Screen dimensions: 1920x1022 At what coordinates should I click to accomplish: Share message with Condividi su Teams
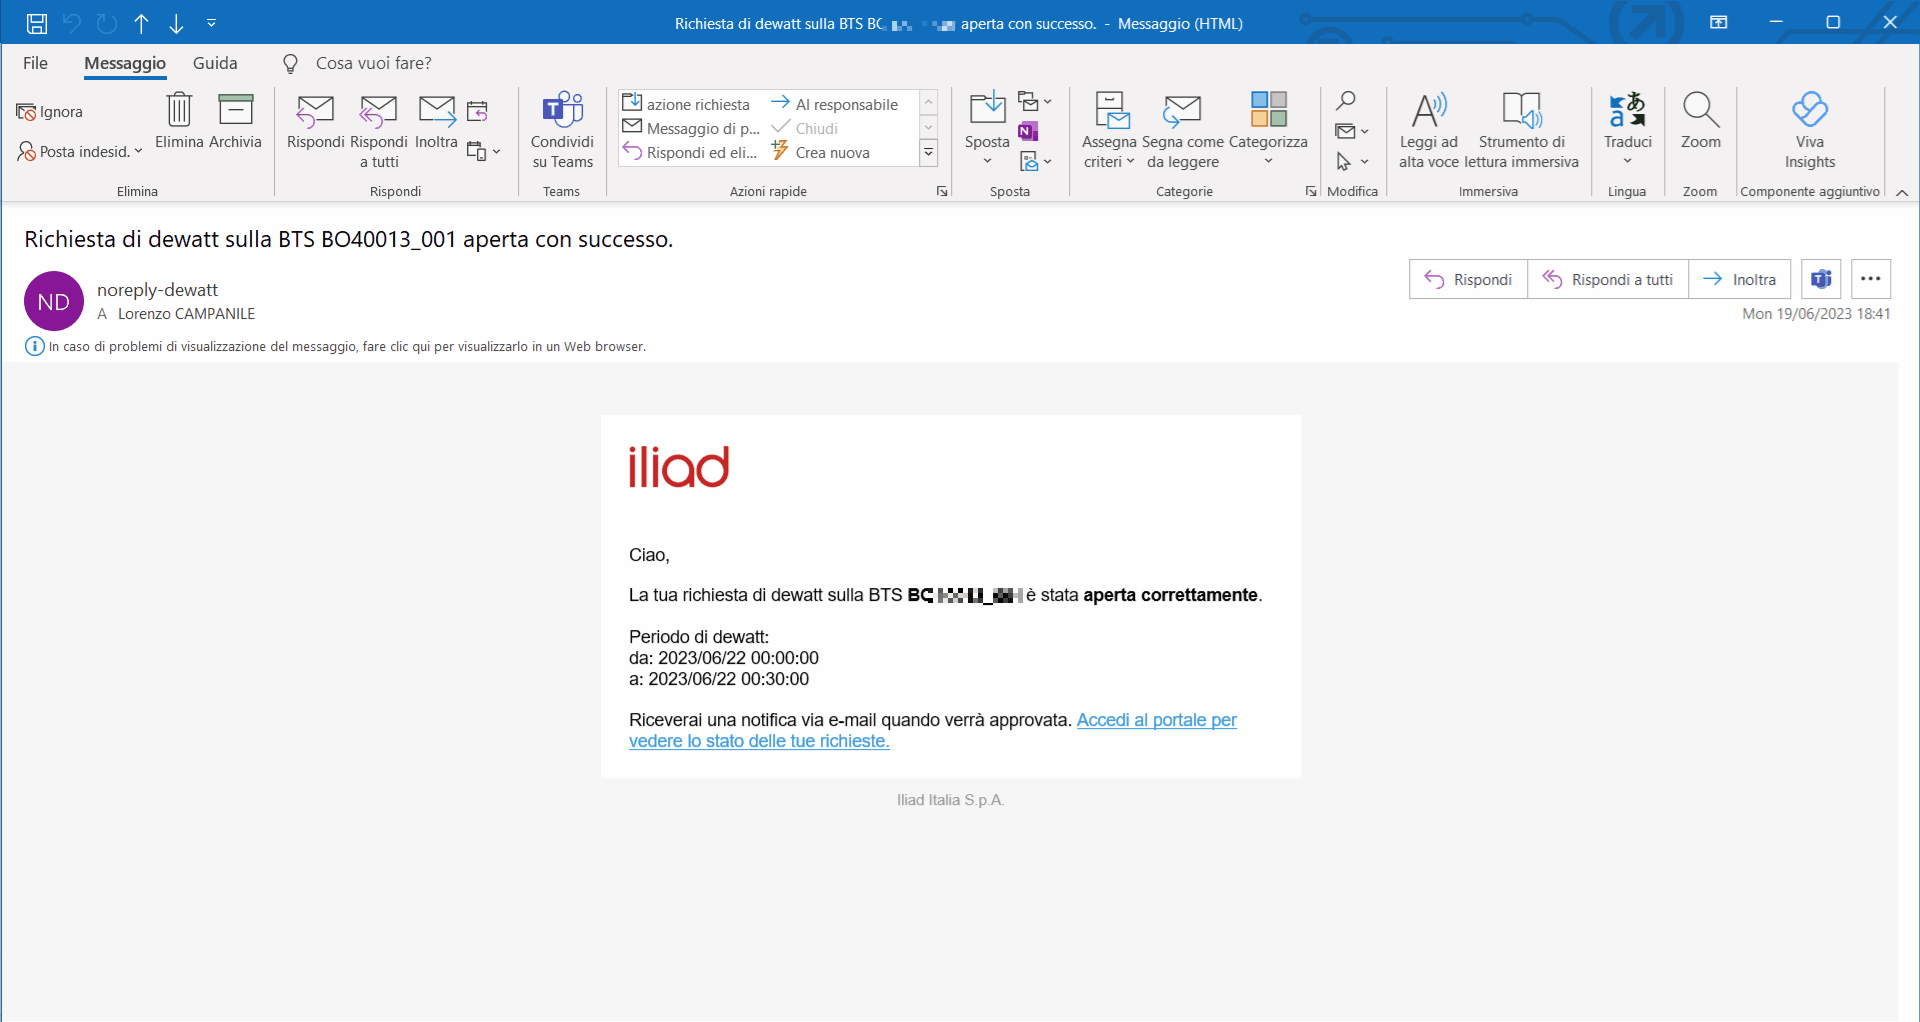pos(562,130)
